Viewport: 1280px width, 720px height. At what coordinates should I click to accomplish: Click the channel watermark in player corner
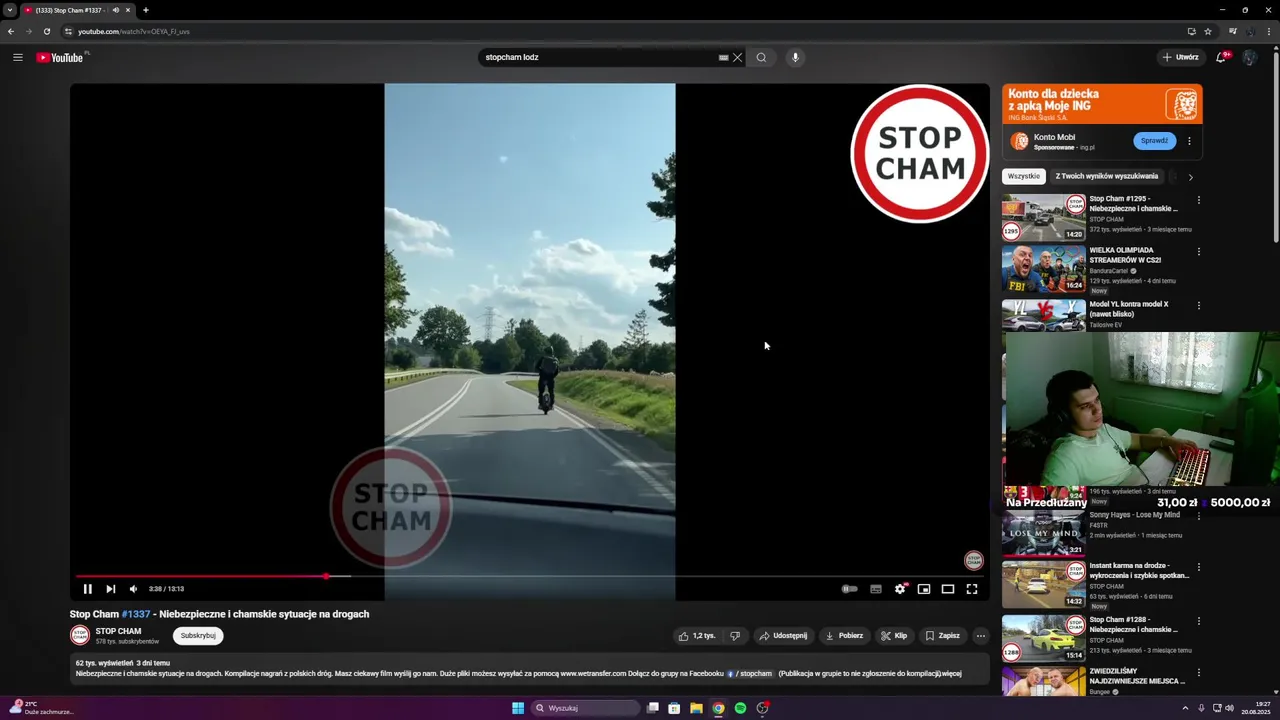click(x=974, y=560)
